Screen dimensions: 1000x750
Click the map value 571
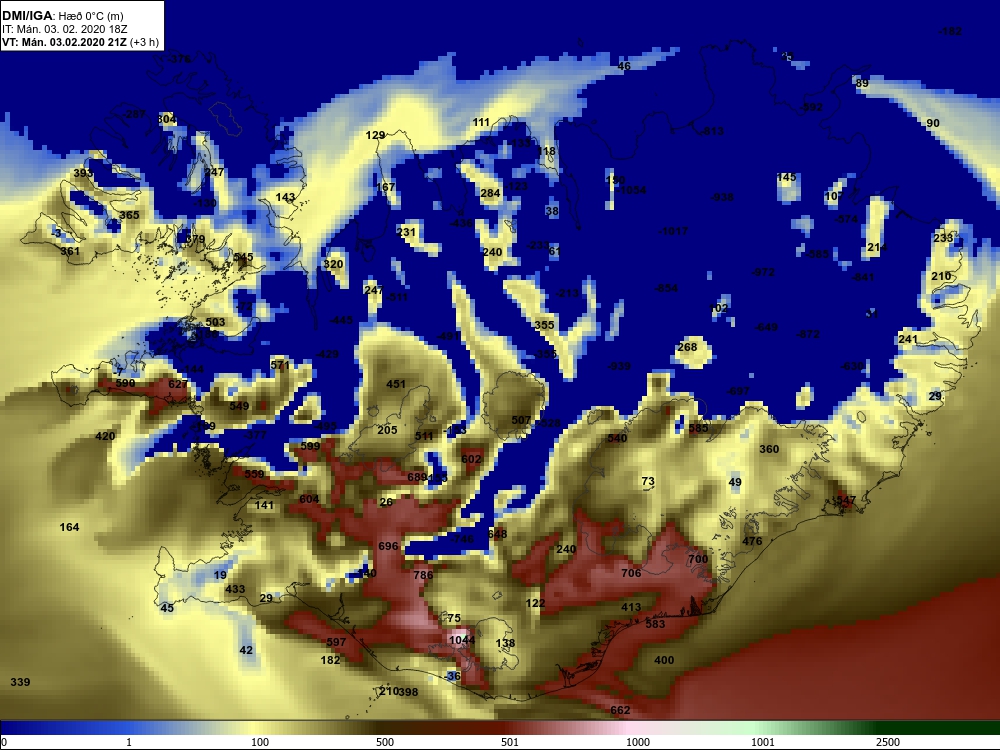pos(280,365)
